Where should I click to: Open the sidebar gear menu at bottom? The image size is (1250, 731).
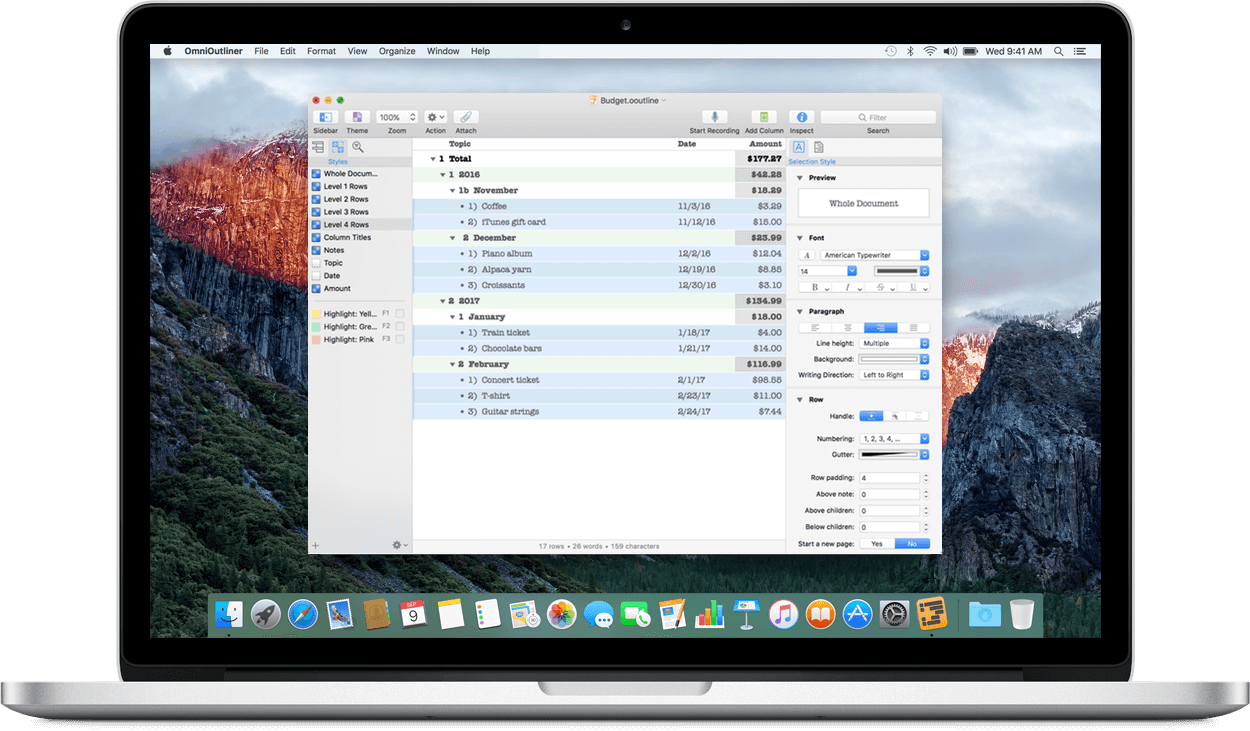tap(399, 545)
